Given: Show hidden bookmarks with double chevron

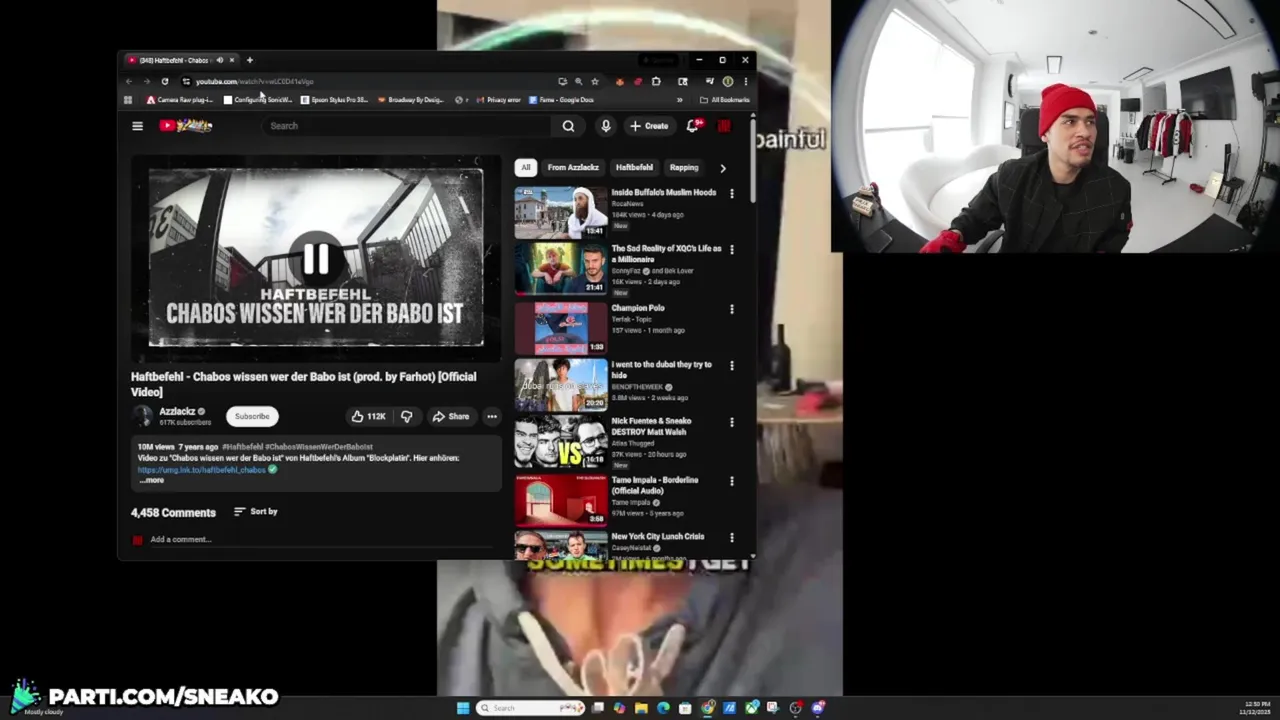Looking at the screenshot, I should [x=679, y=100].
